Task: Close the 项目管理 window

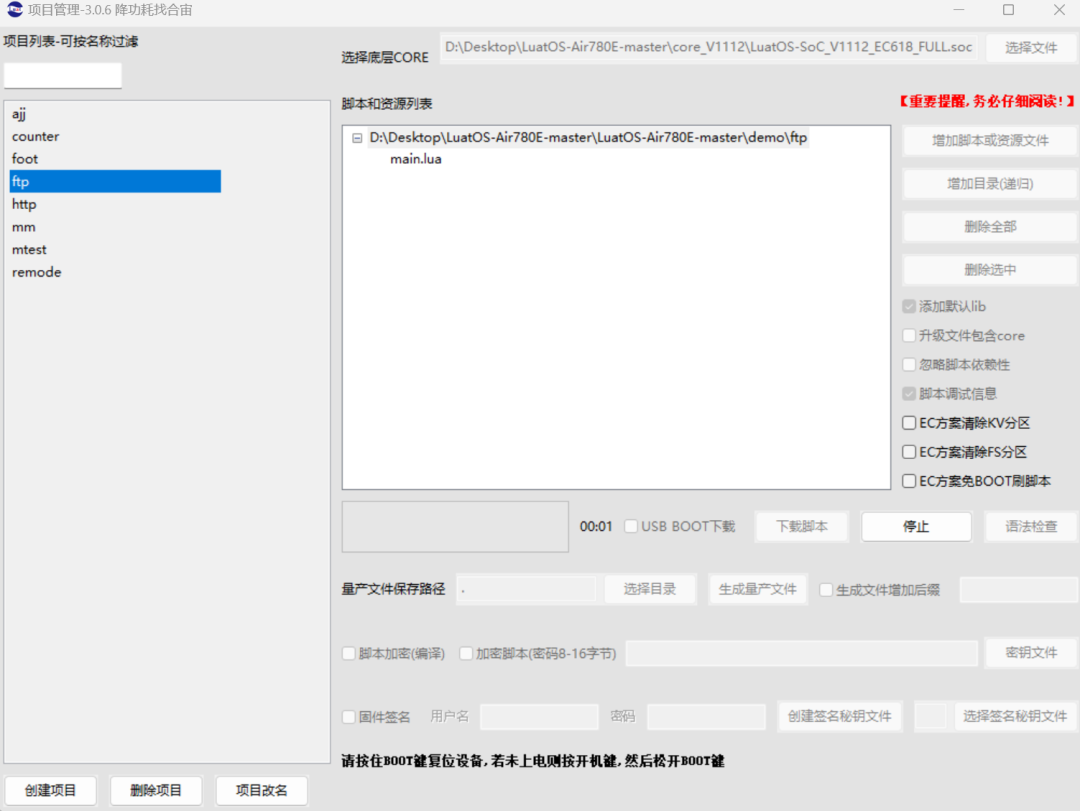Action: 1059,10
